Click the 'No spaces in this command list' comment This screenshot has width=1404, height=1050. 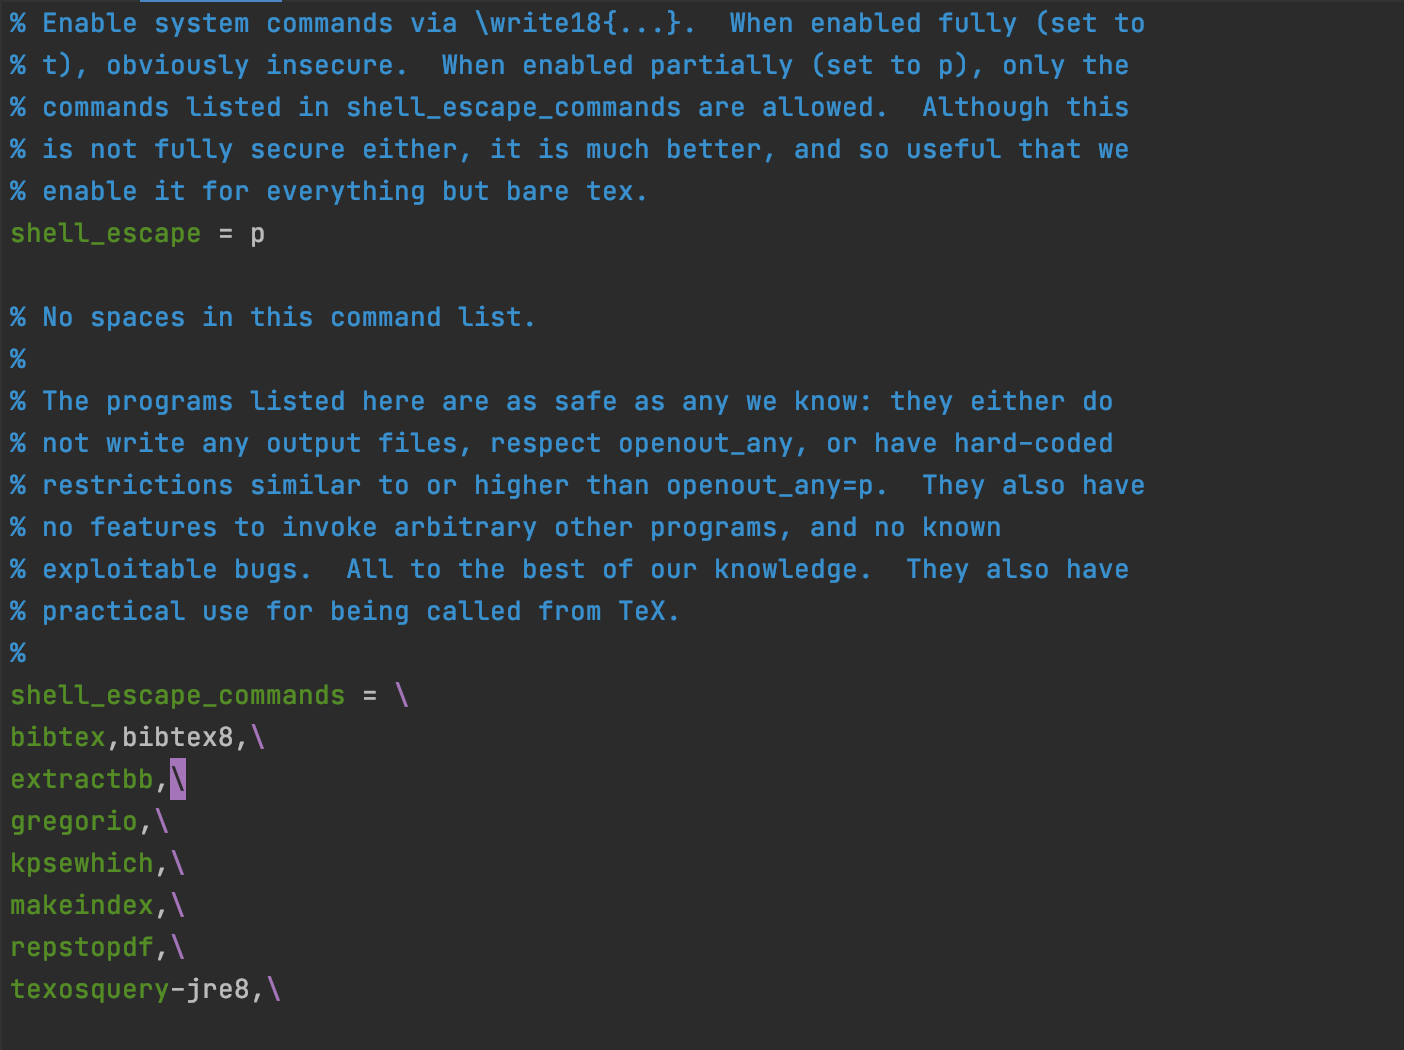click(x=273, y=318)
